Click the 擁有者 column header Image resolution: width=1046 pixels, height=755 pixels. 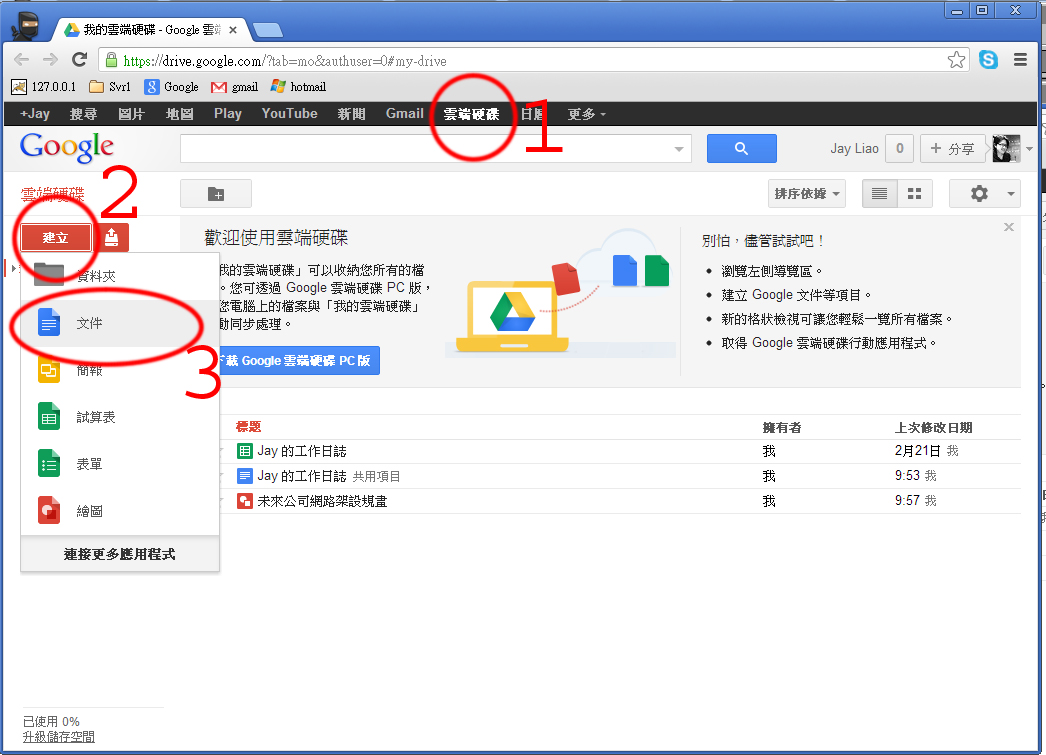pyautogui.click(x=782, y=428)
